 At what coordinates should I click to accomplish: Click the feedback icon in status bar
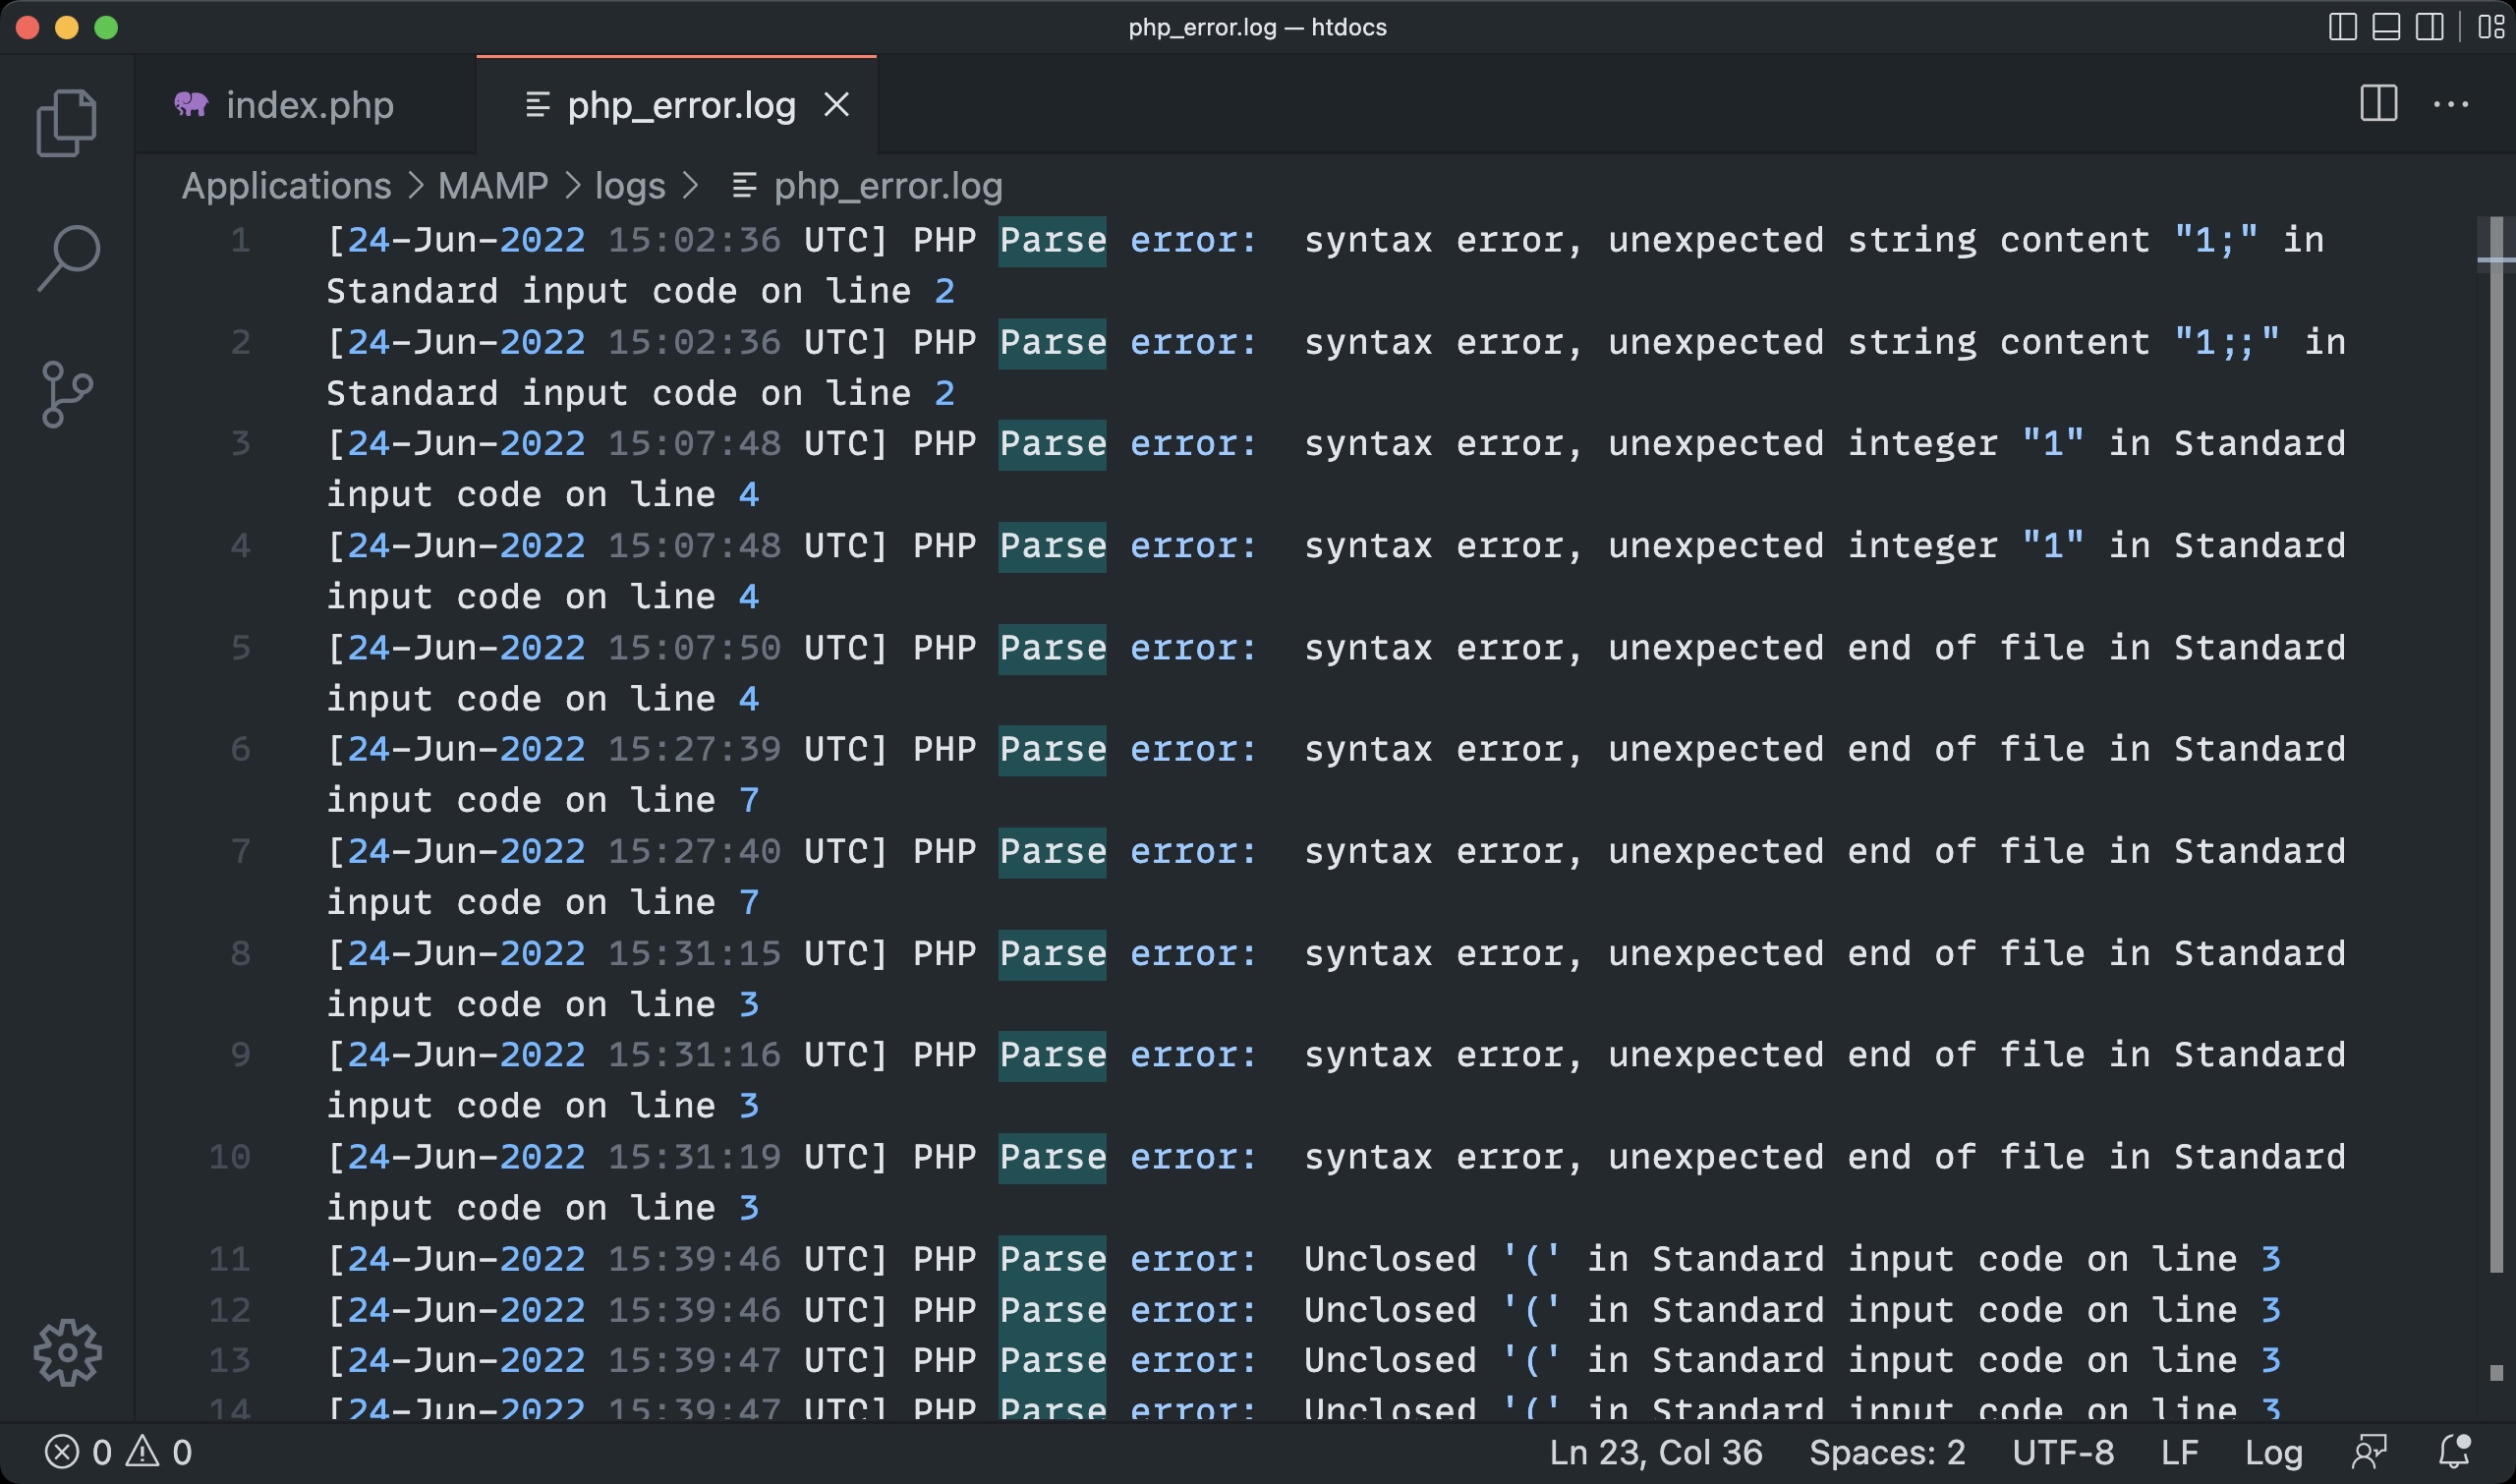(x=2369, y=1451)
